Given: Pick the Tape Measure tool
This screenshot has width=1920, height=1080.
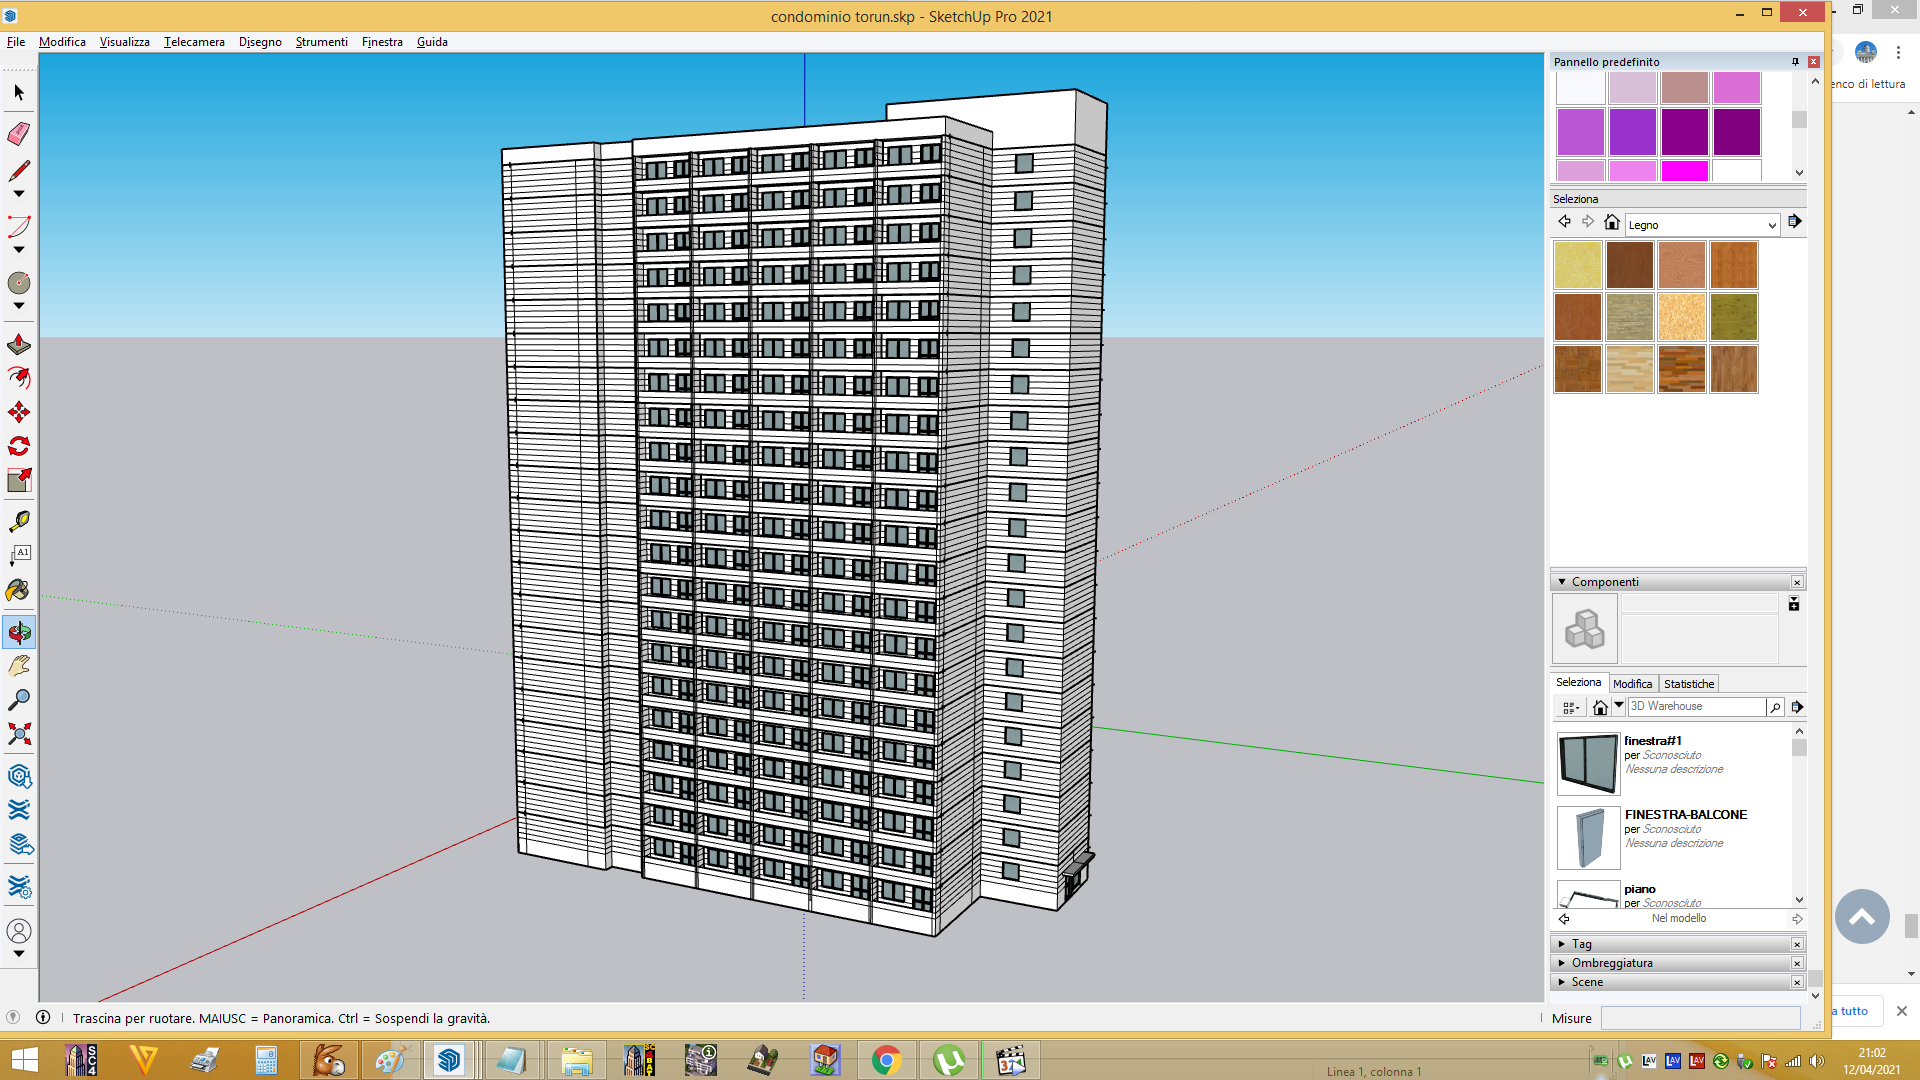Looking at the screenshot, I should click(x=19, y=521).
